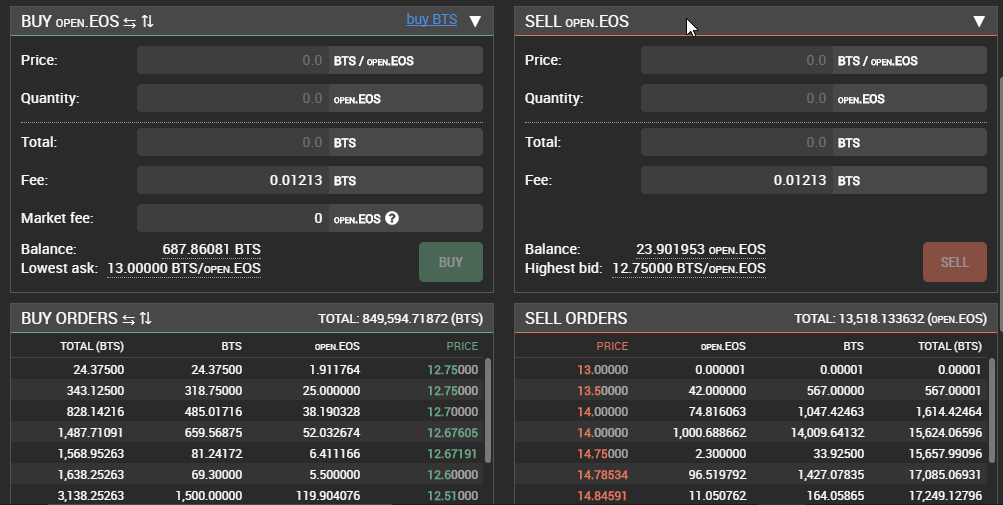Flip vertical icon in BUY ORDERS header
Screen dimensions: 1003x505
coord(146,318)
